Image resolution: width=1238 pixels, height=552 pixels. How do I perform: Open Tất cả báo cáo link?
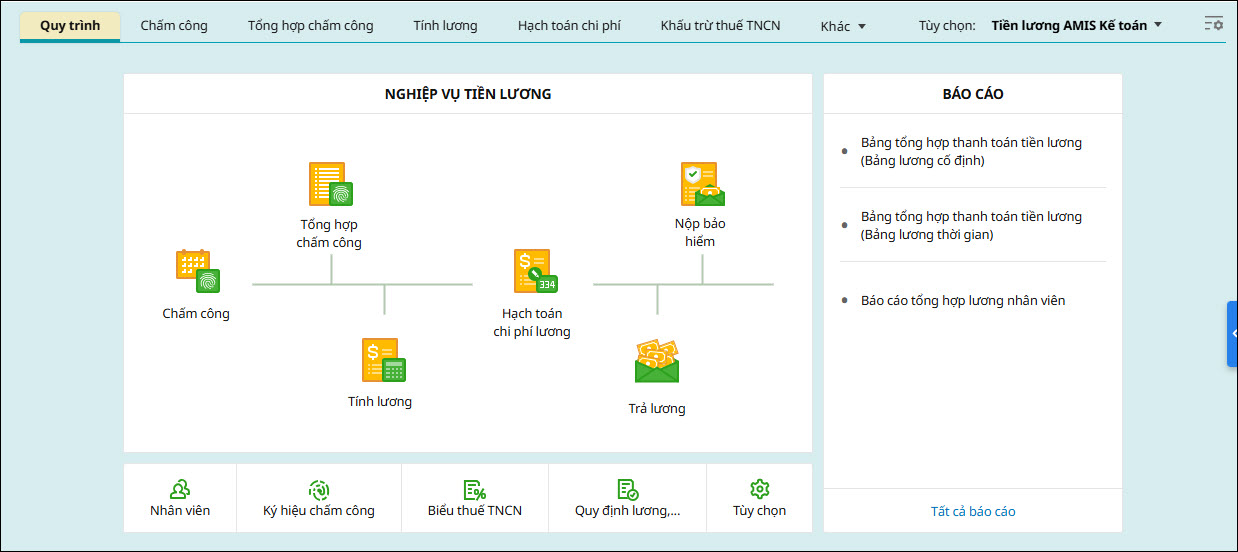tap(973, 511)
